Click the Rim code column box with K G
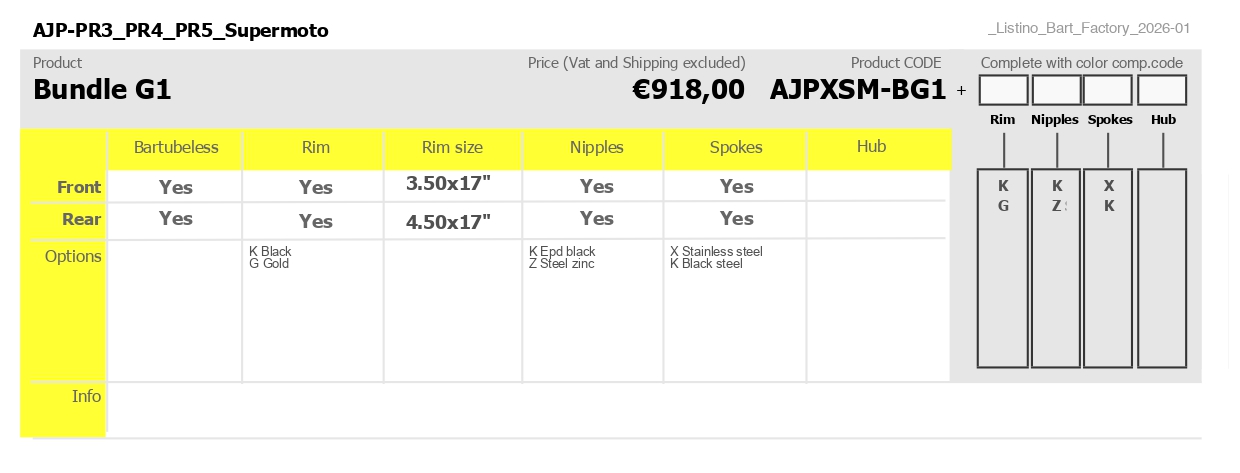The height and width of the screenshot is (473, 1240). coord(1003,269)
